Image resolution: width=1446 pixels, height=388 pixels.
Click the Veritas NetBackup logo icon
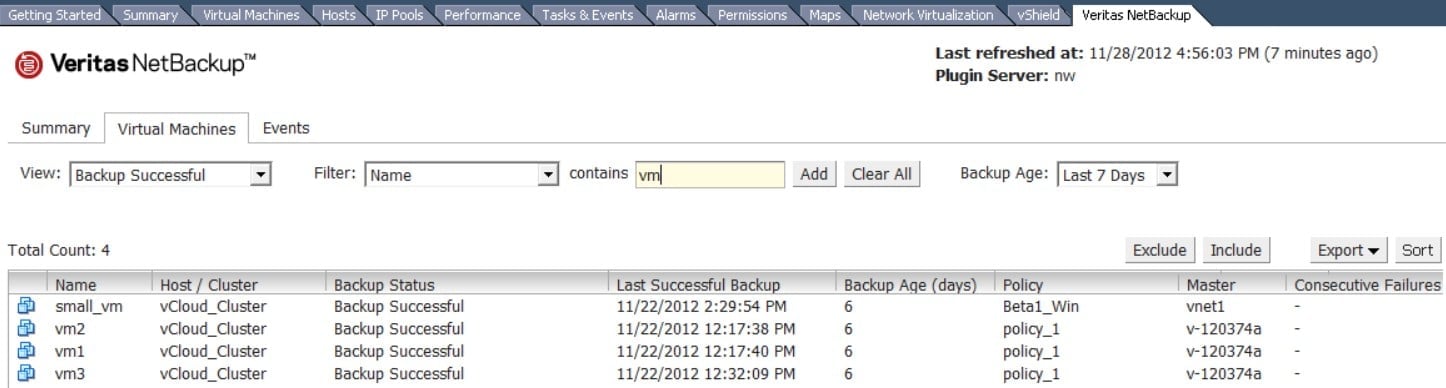coord(28,65)
